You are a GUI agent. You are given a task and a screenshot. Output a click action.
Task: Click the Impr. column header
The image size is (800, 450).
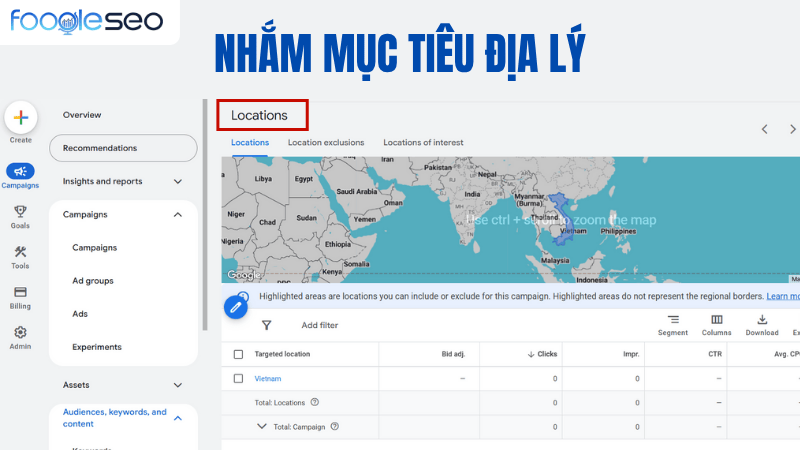631,354
